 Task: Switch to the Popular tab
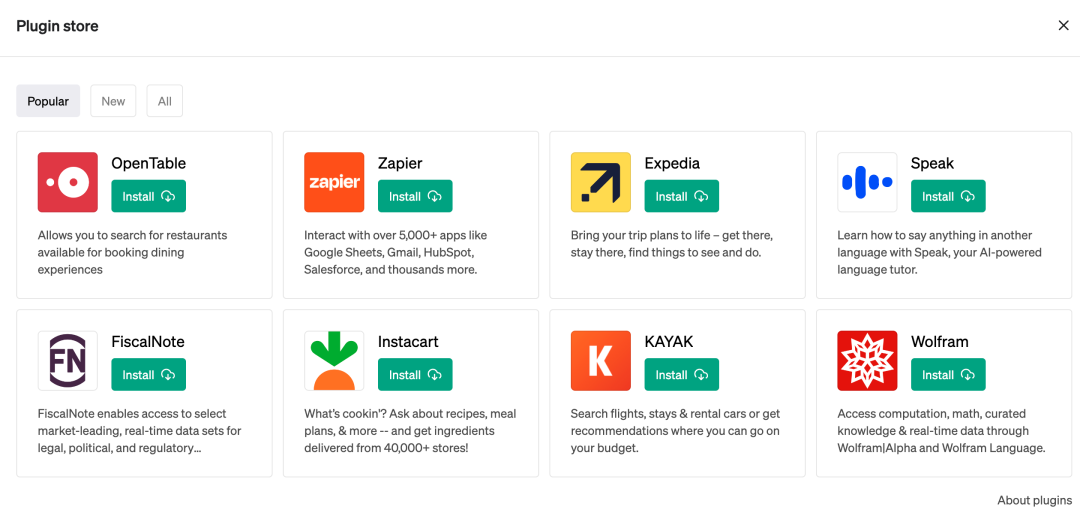[48, 101]
